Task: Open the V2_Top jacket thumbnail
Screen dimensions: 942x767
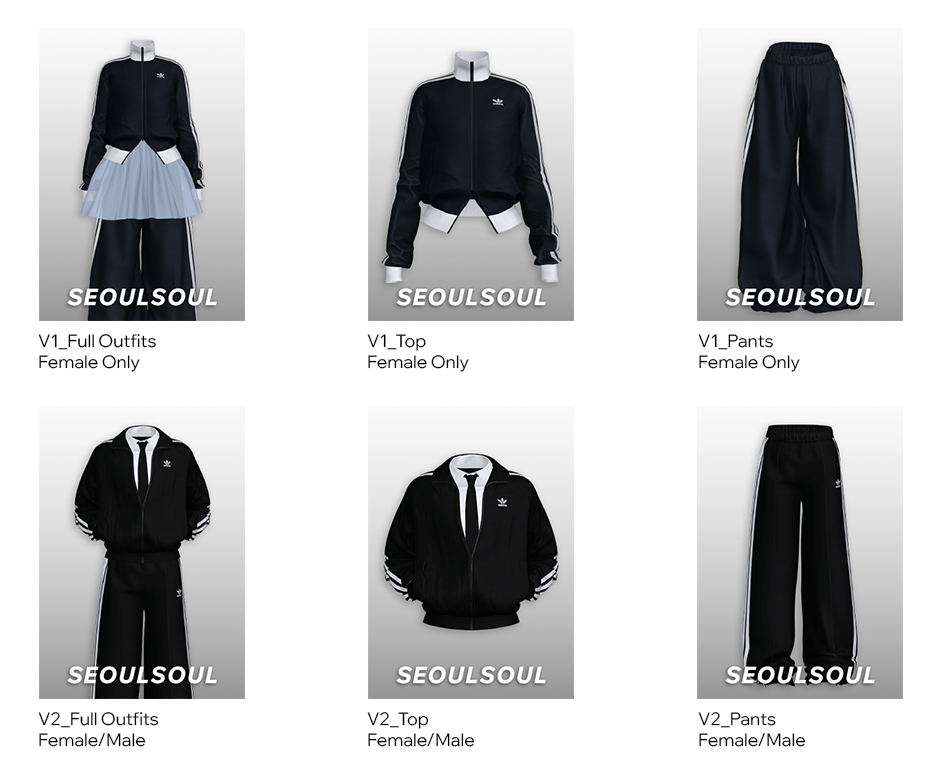Action: (471, 552)
